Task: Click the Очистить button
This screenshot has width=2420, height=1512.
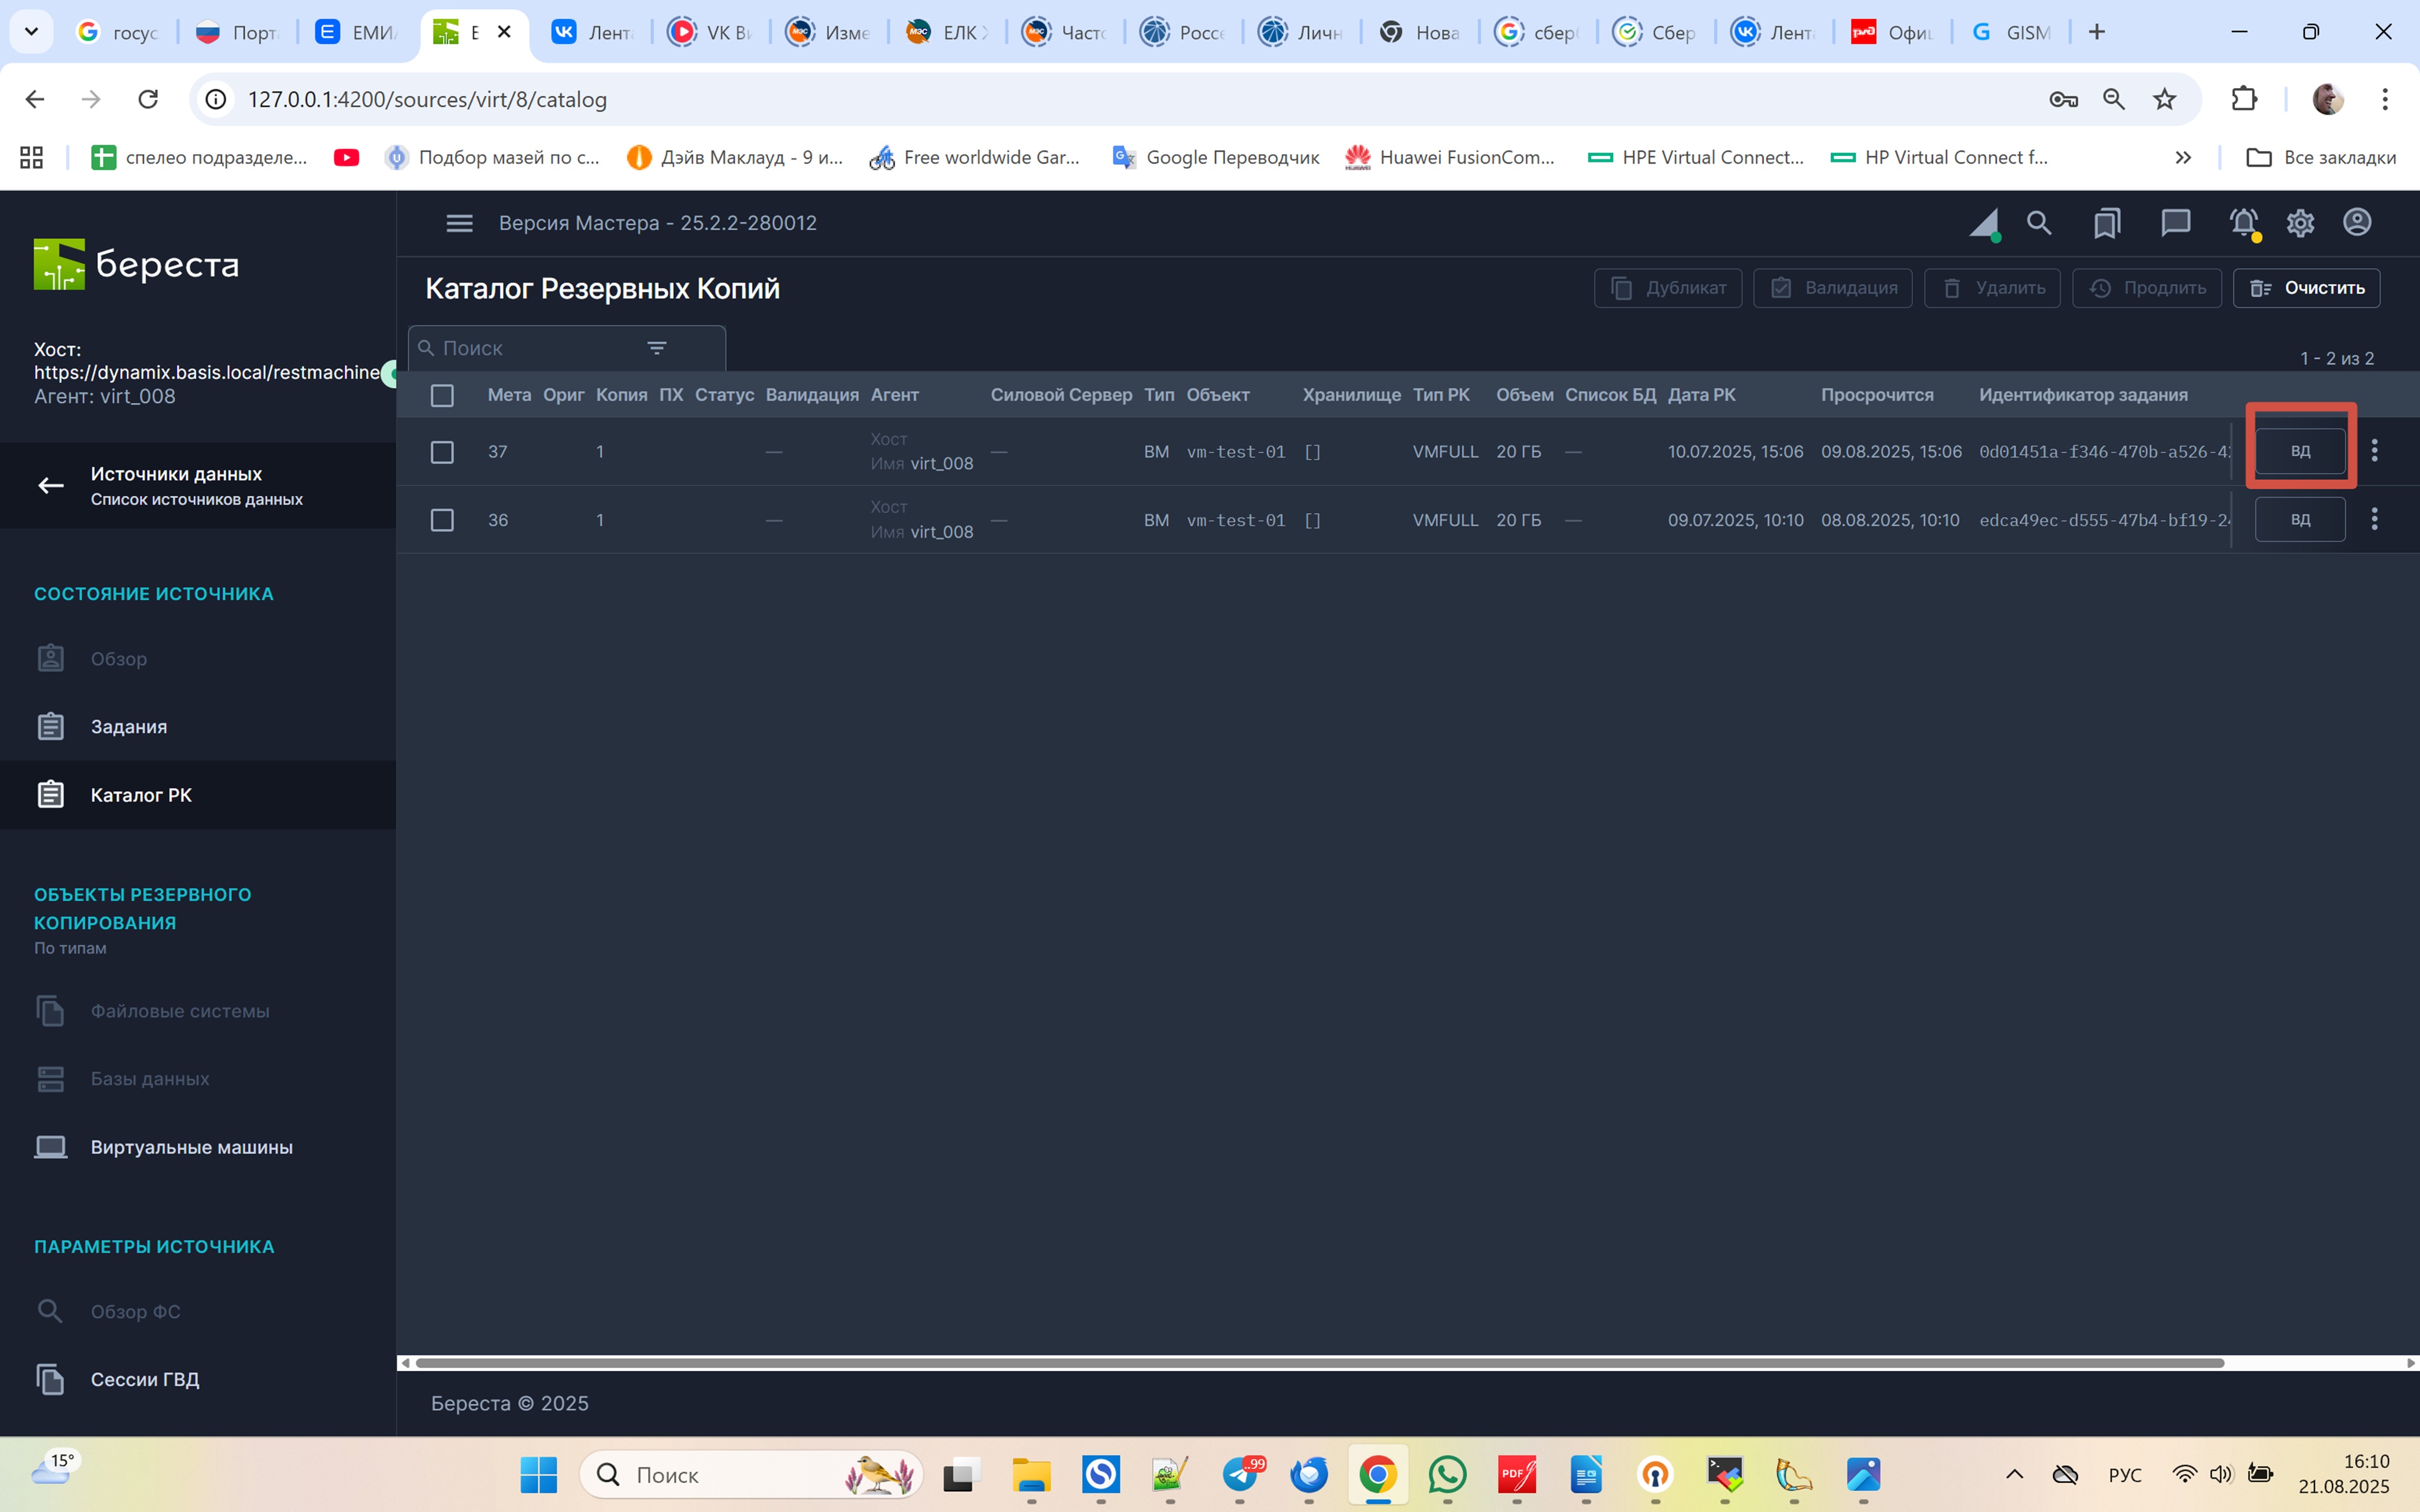Action: tap(2306, 288)
